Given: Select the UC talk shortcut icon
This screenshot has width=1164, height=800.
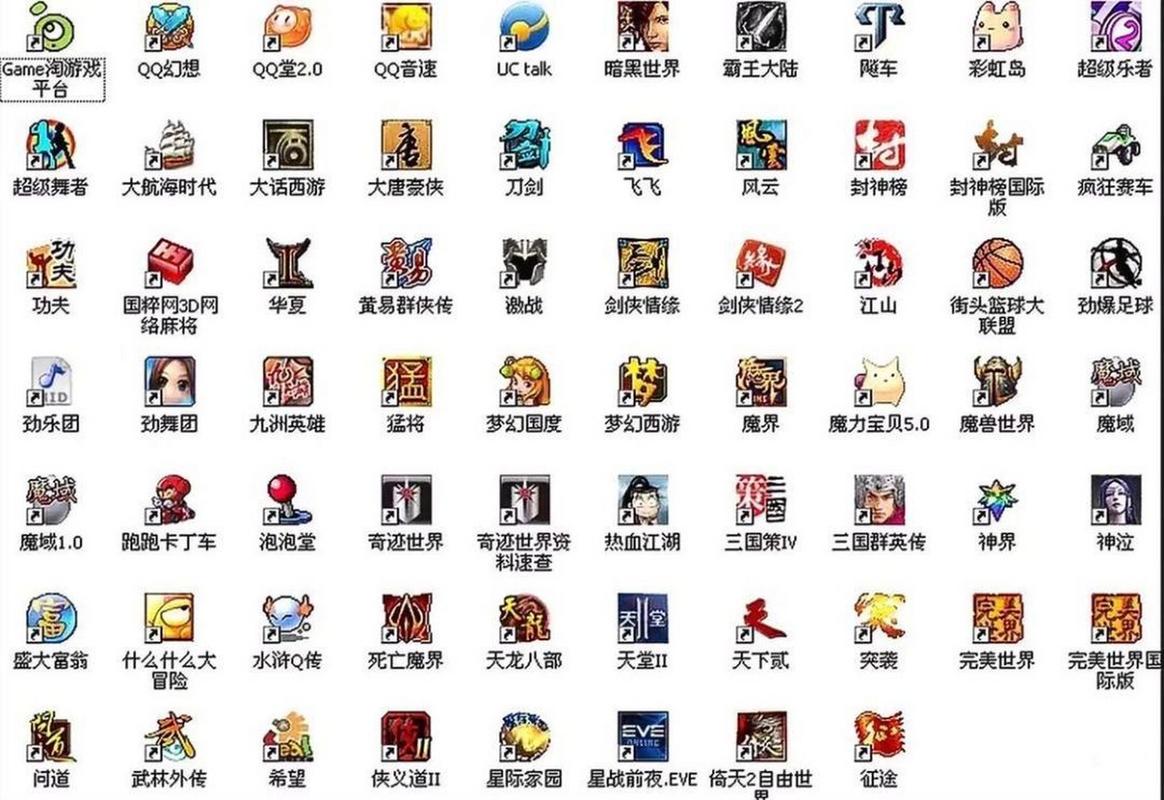Looking at the screenshot, I should pyautogui.click(x=524, y=28).
